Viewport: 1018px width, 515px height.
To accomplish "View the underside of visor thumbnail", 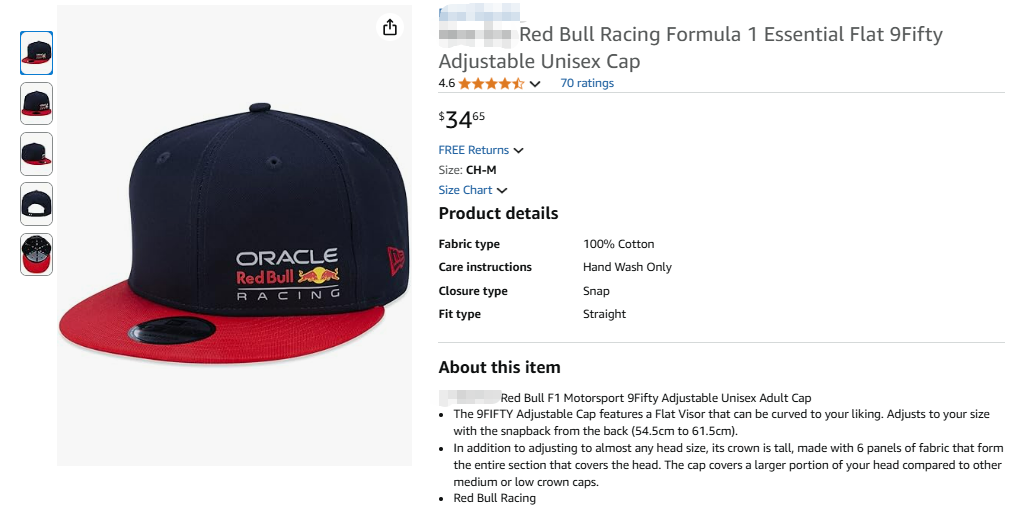I will [x=37, y=254].
